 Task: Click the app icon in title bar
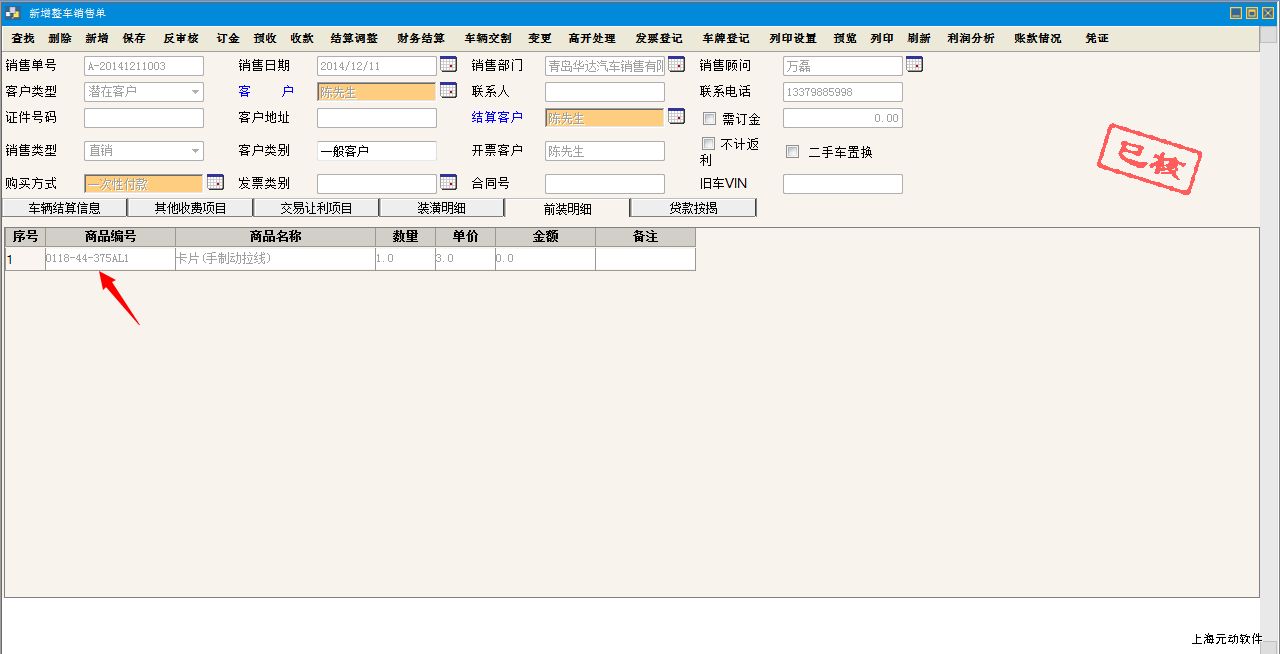tap(12, 13)
